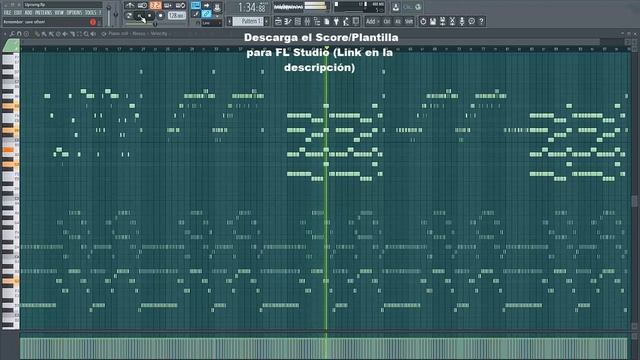Open the piano roll stamp menu
Image resolution: width=640 pixels, height=360 pixels.
(27, 34)
